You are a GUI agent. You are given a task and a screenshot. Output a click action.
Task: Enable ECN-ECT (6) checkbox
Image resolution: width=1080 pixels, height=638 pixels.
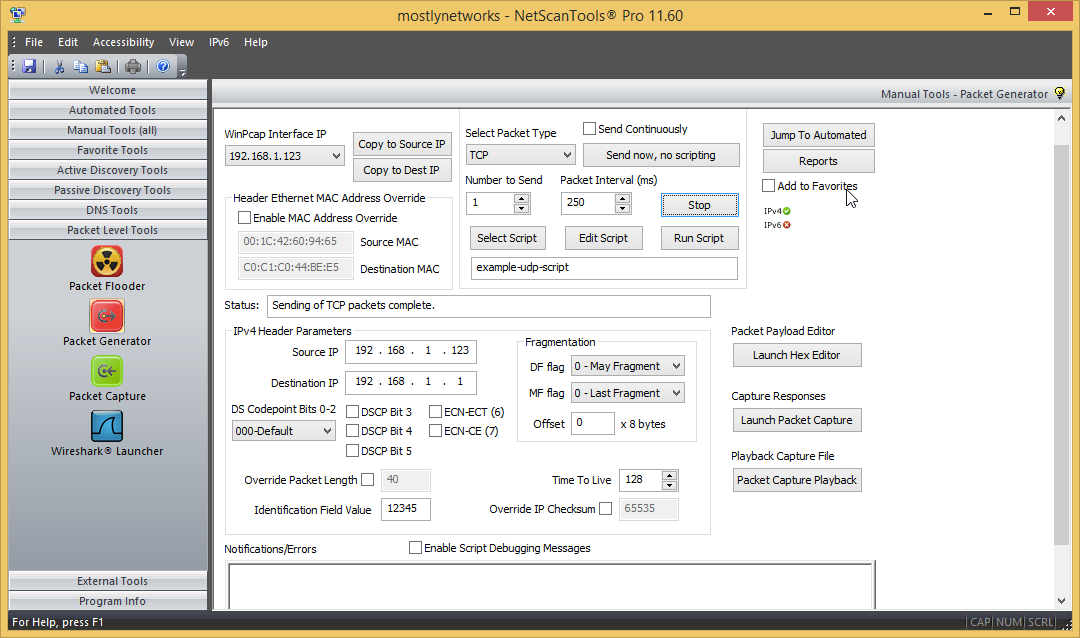point(435,412)
